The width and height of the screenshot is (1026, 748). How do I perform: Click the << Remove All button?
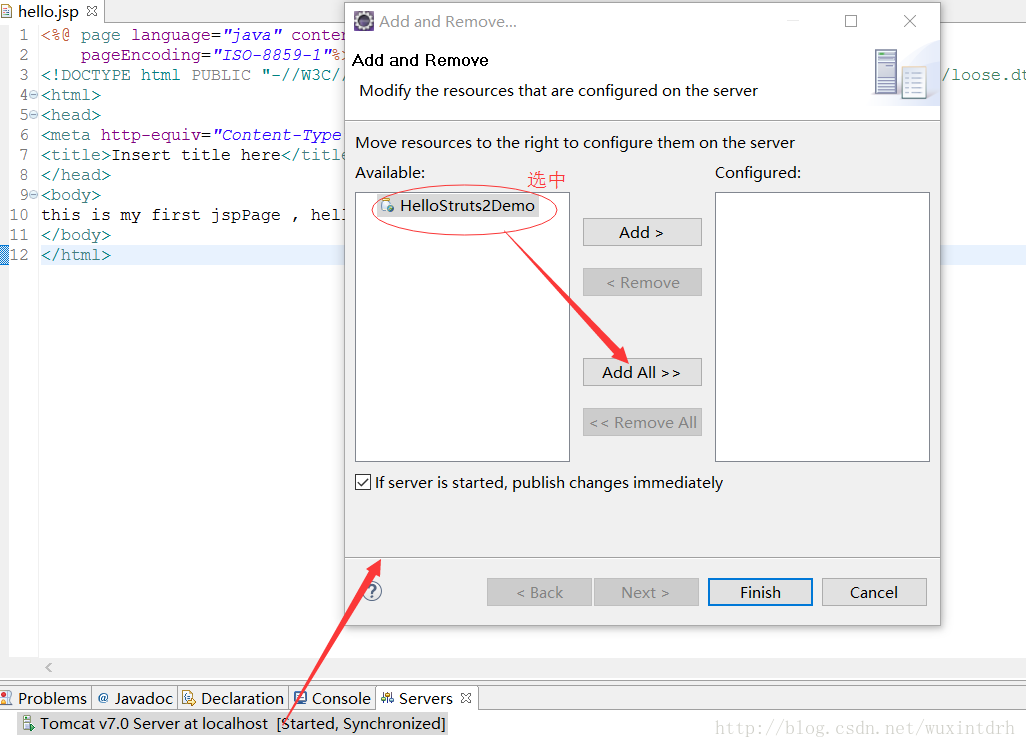tap(642, 423)
